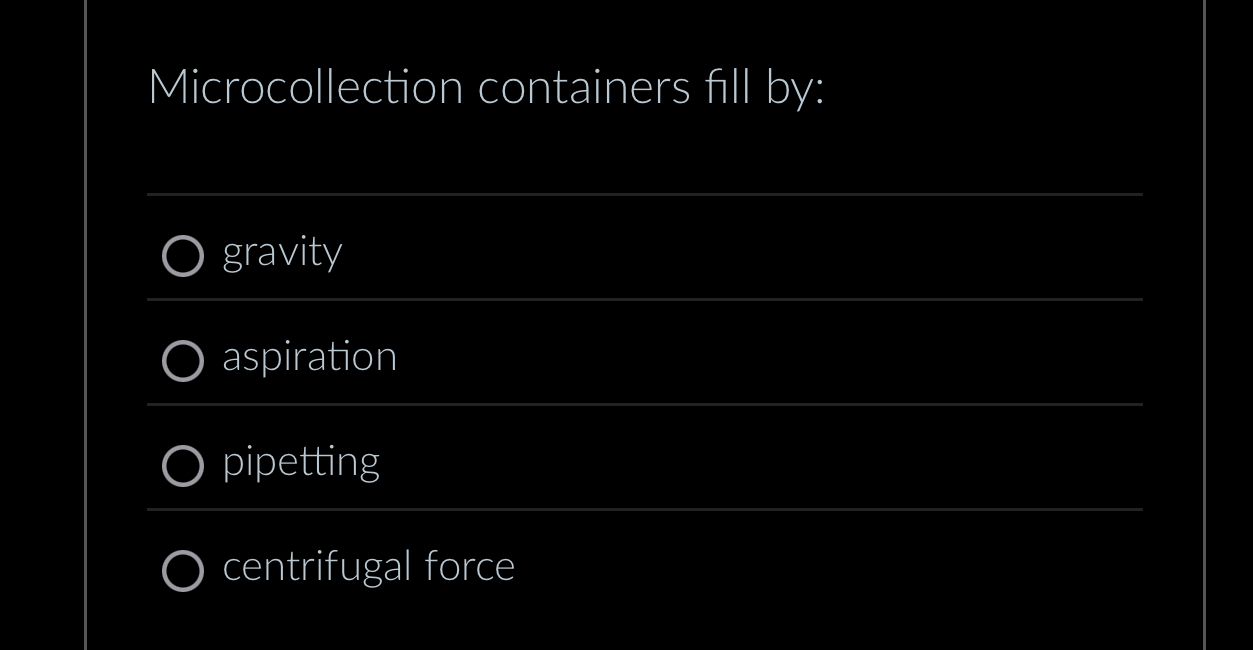Viewport: 1253px width, 650px height.
Task: Click the centrifugal force option label
Action: point(368,566)
